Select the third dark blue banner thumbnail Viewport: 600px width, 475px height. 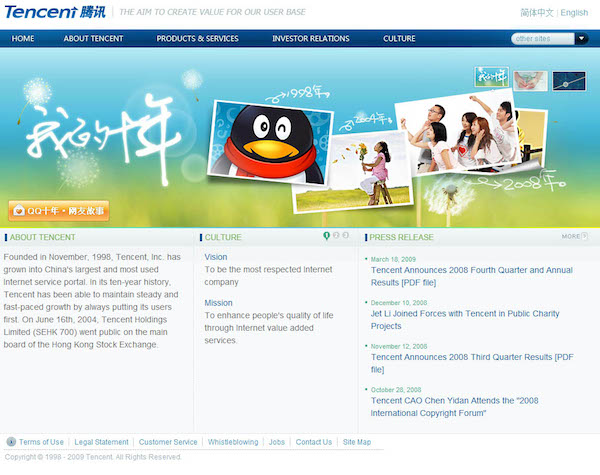[569, 80]
